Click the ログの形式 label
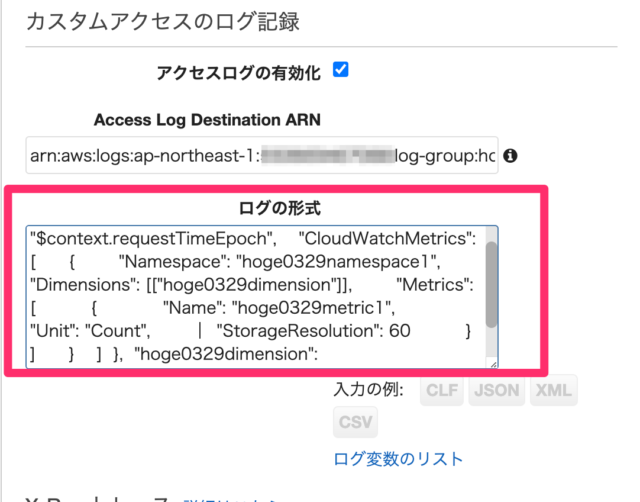640x502 pixels. [280, 208]
